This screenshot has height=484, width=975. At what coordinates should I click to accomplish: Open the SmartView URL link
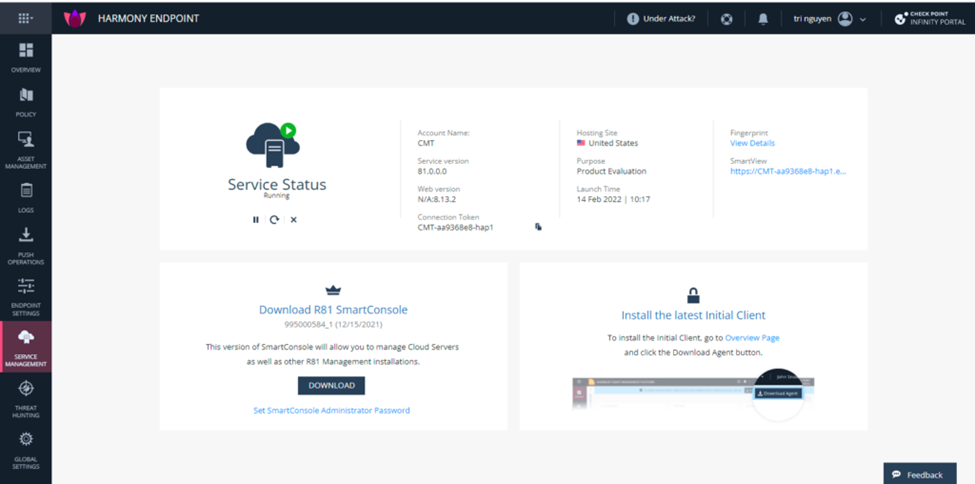788,171
